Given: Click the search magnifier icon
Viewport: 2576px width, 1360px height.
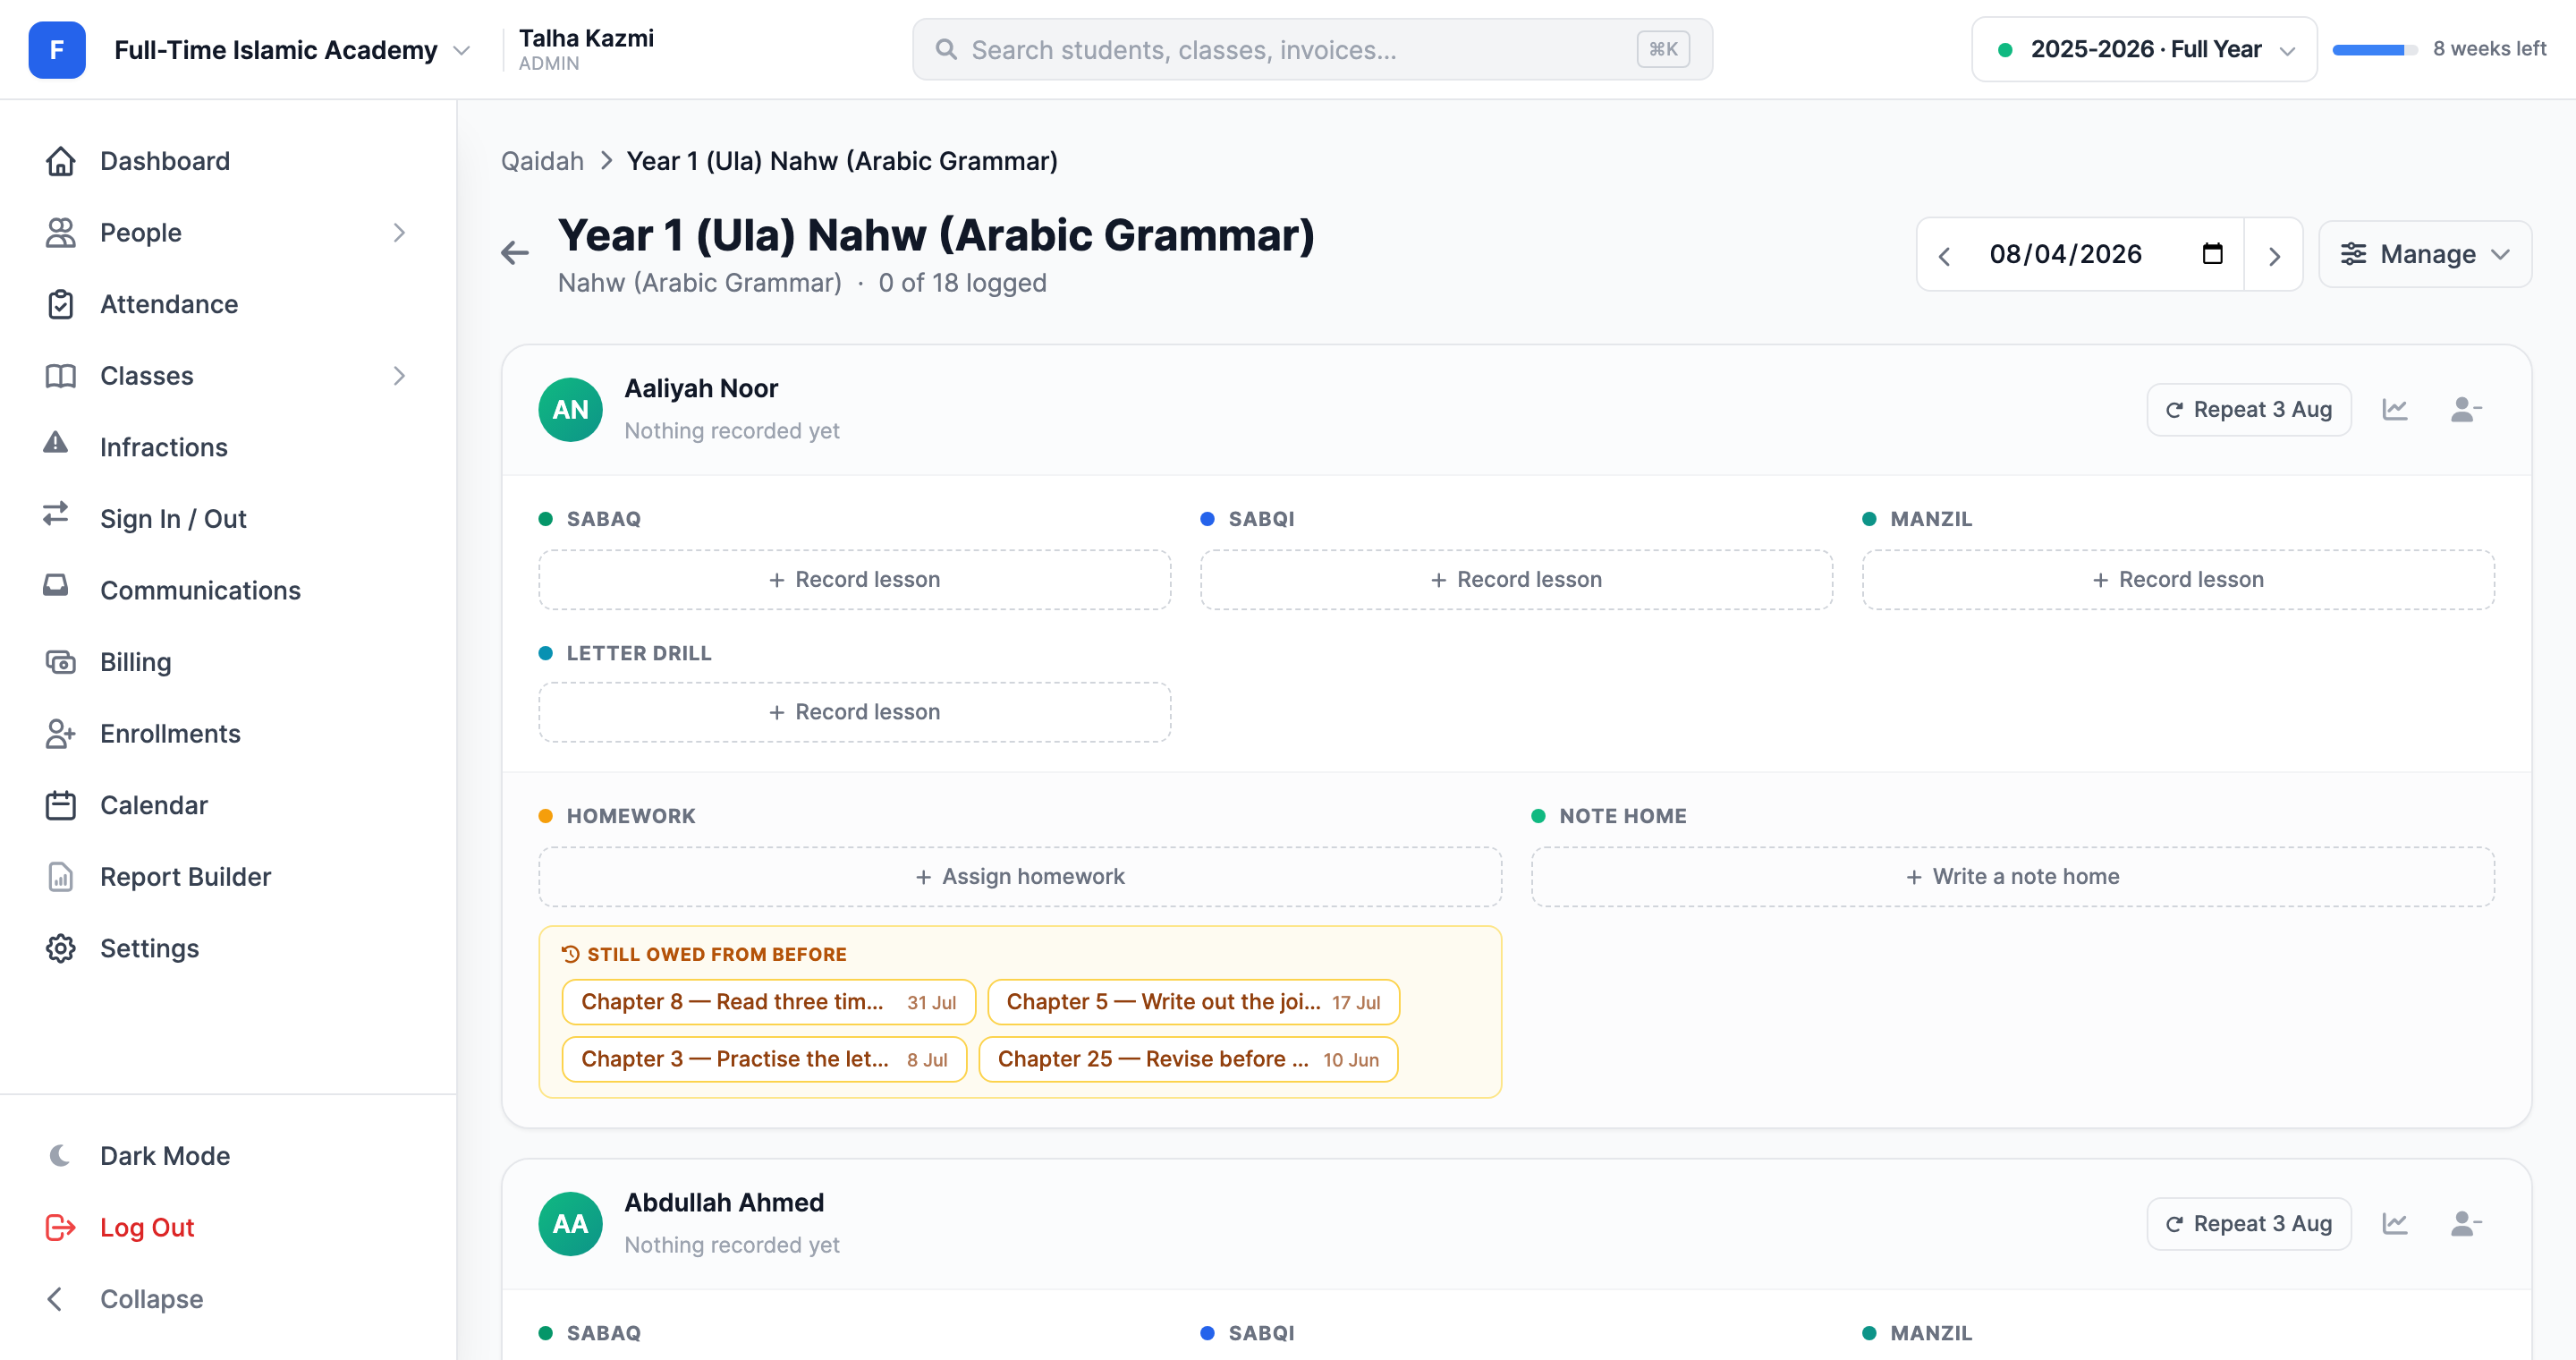Looking at the screenshot, I should [x=946, y=49].
